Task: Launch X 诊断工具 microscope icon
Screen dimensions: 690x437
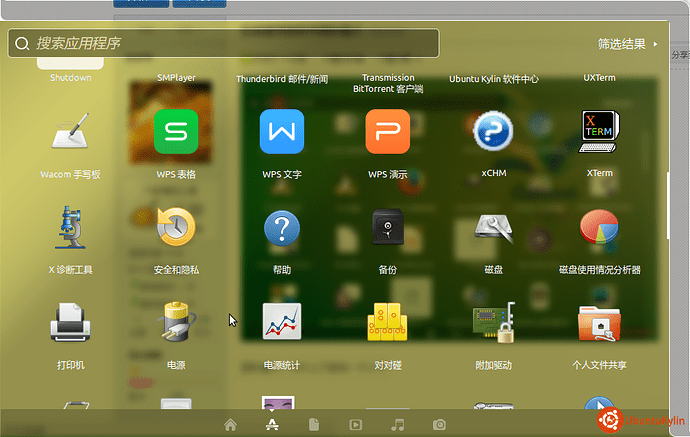Action: (70, 228)
